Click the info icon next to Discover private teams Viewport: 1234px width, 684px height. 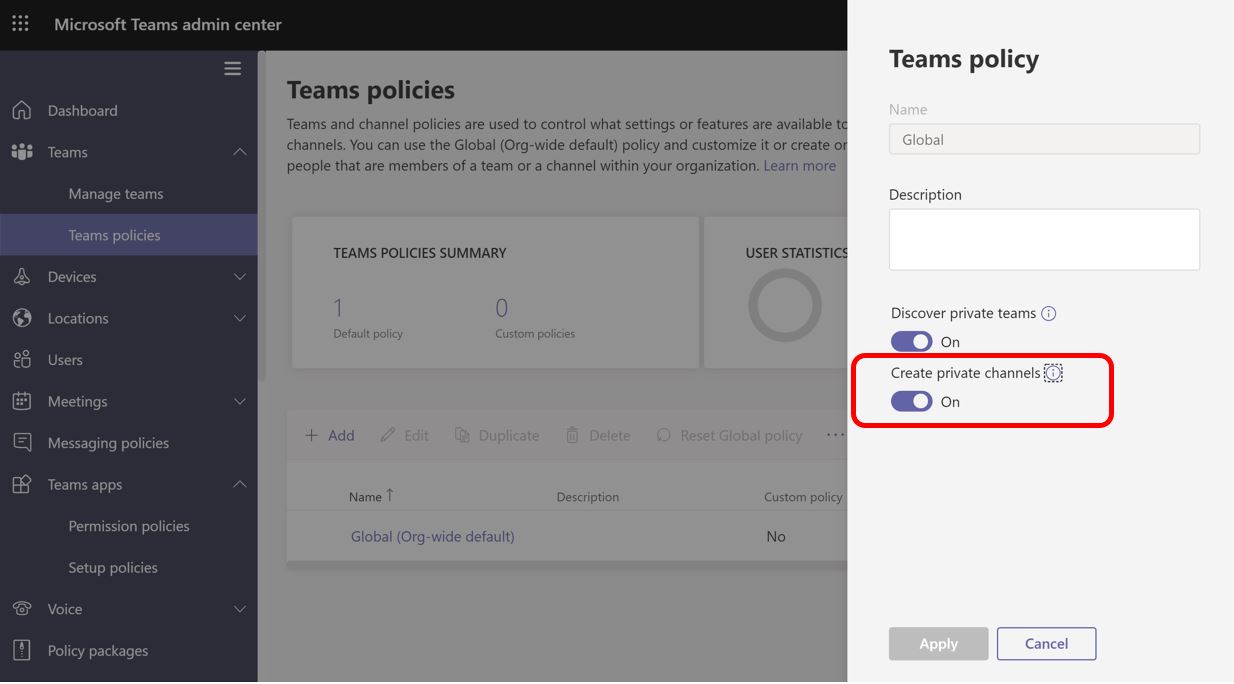(1048, 313)
